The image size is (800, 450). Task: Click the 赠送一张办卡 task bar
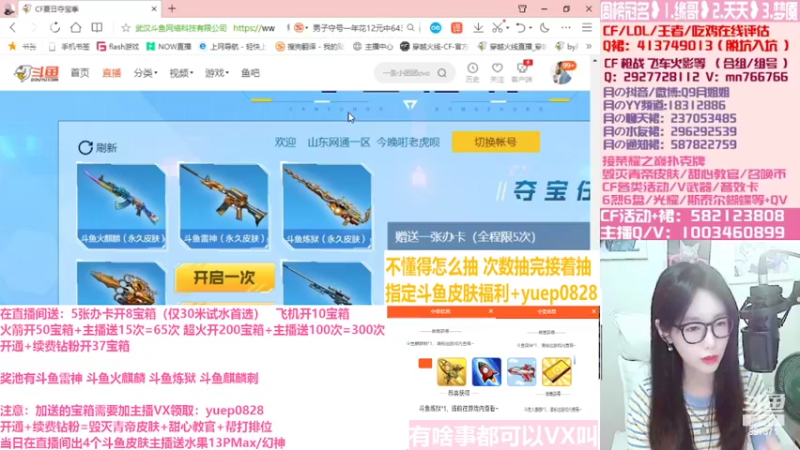pos(488,236)
